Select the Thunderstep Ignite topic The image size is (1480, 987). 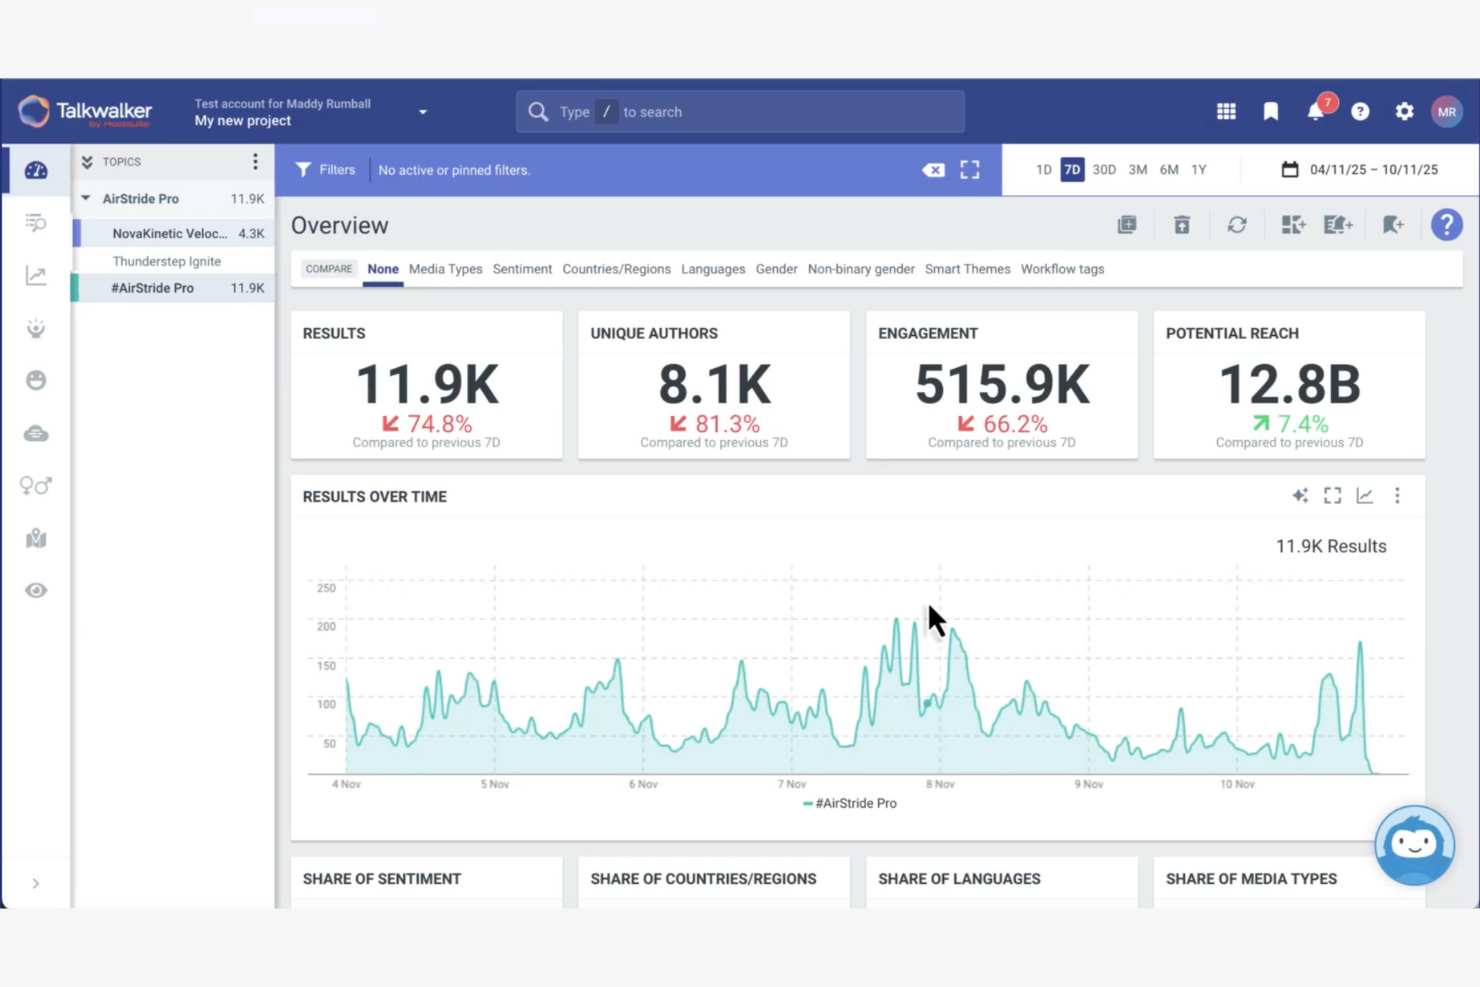pyautogui.click(x=173, y=261)
